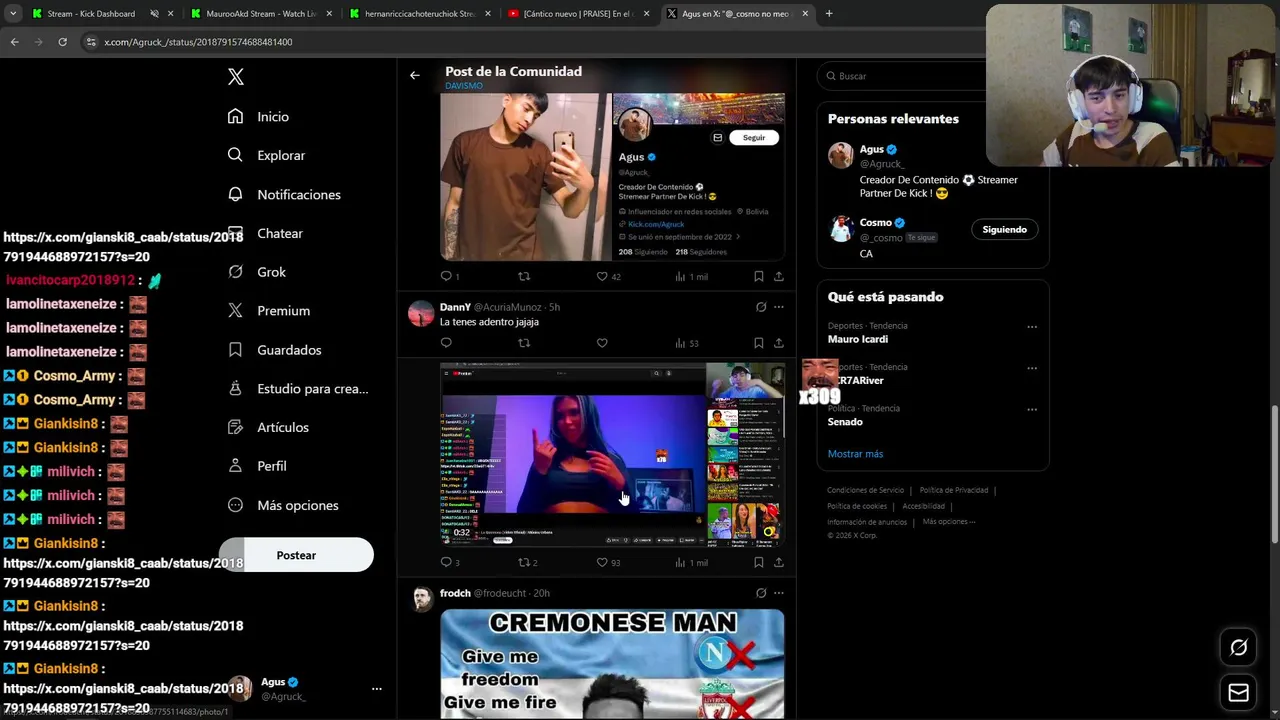The image size is (1280, 720).
Task: Click the Guardados bookmark icon
Action: click(x=235, y=350)
